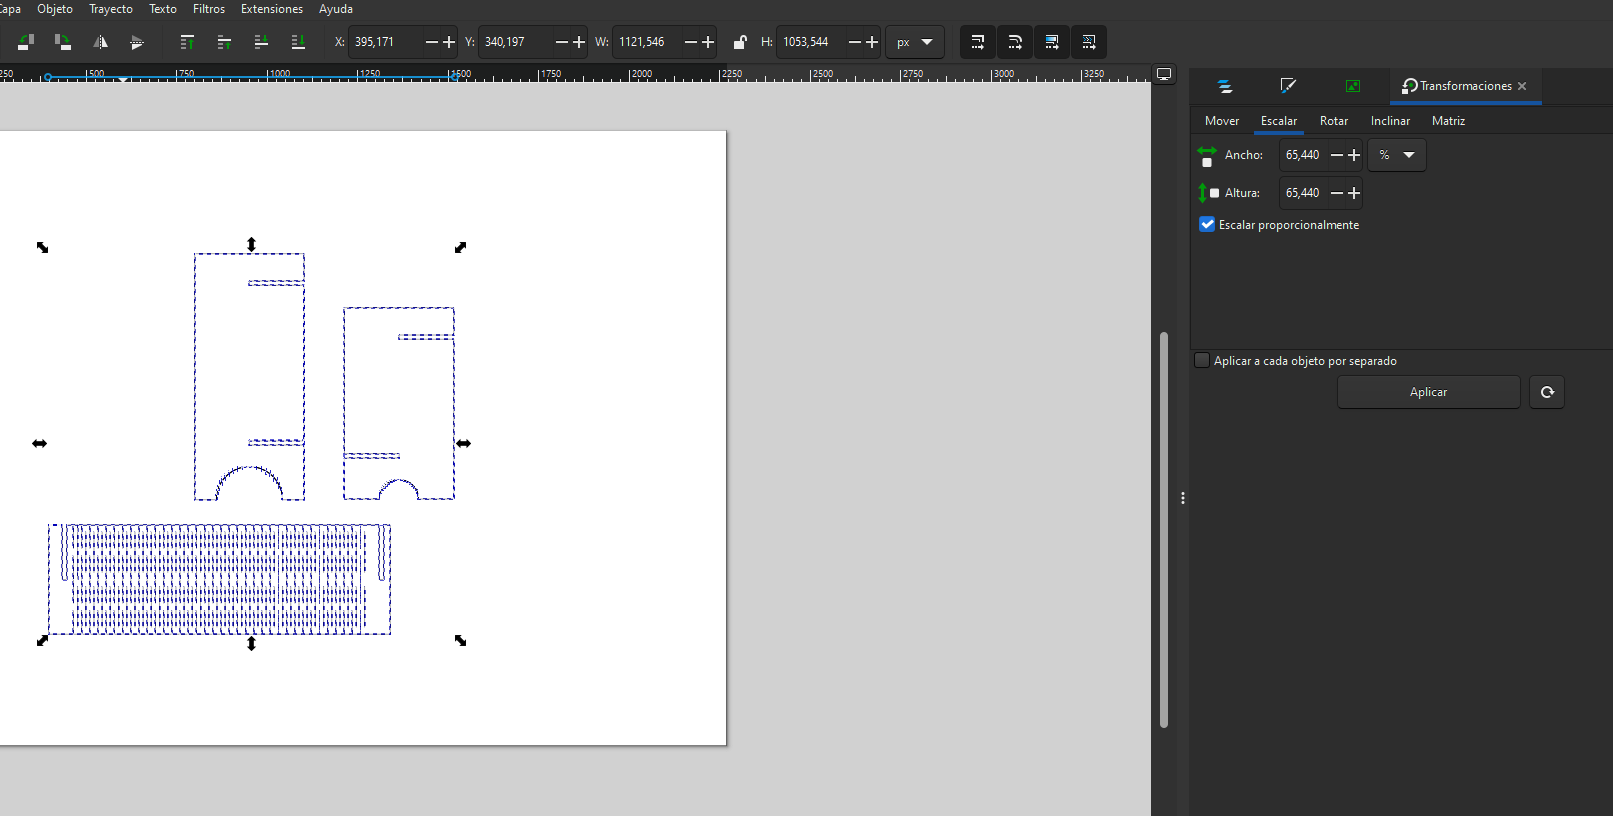
Task: Click the Altura value input field
Action: [x=1303, y=193]
